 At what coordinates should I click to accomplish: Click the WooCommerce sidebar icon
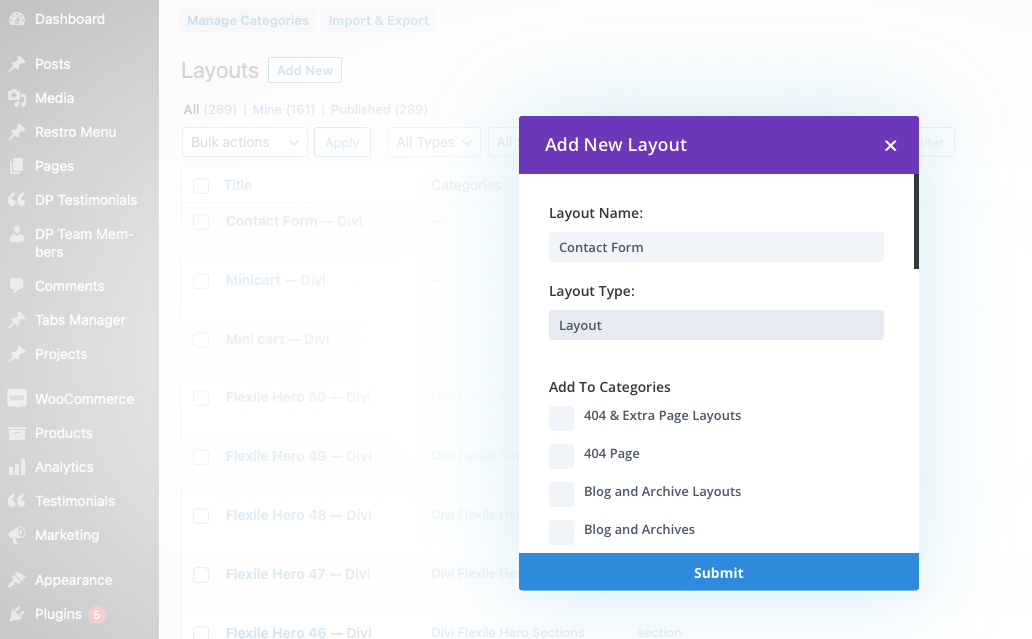pos(16,398)
